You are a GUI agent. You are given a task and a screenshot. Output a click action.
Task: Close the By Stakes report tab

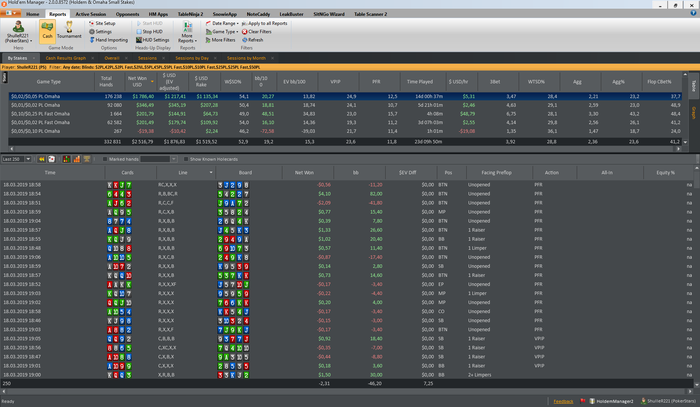point(33,58)
